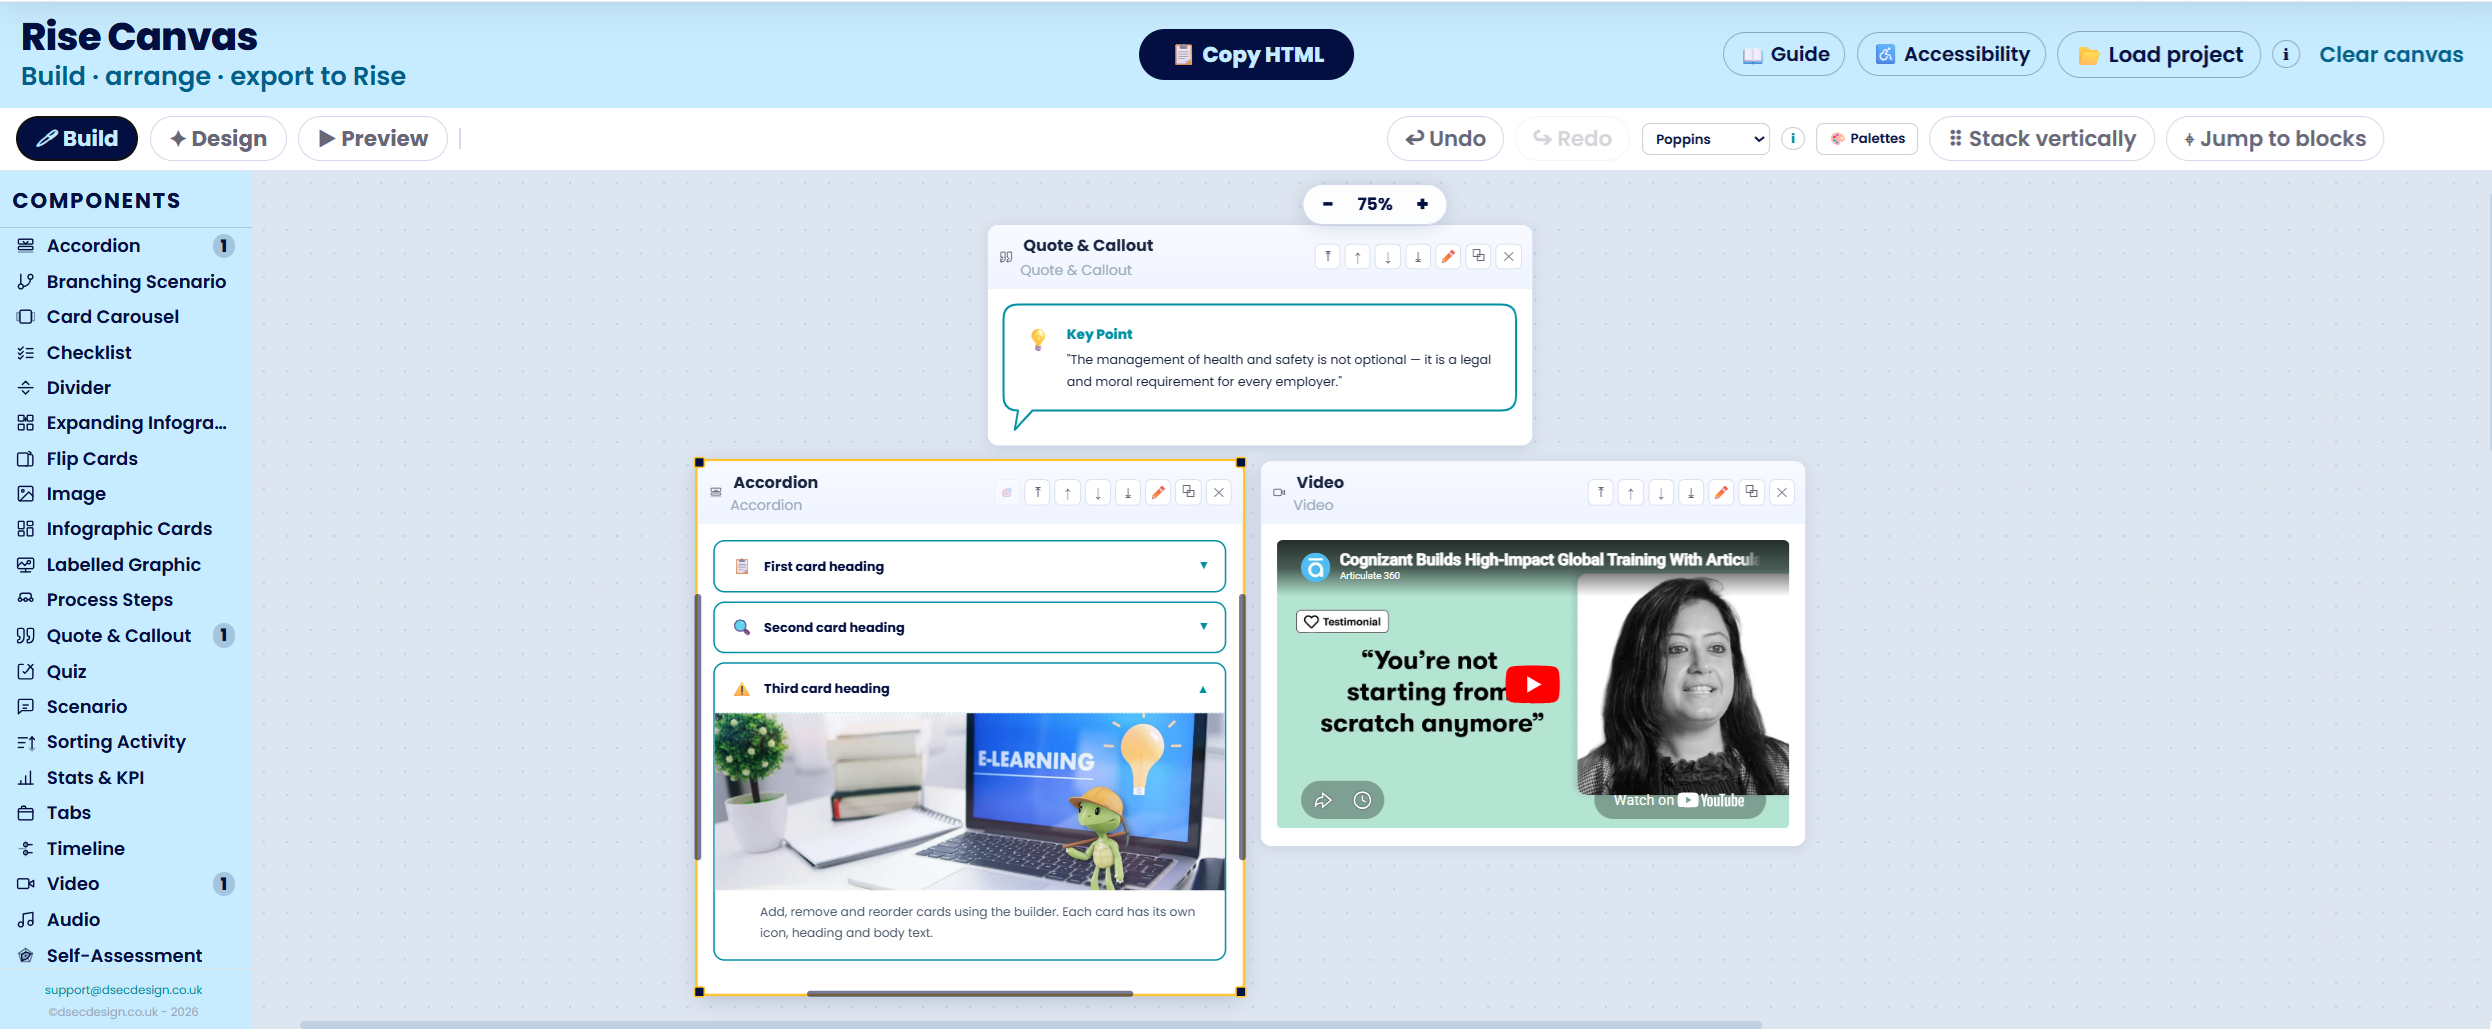
Task: Switch to Preview mode
Action: point(373,139)
